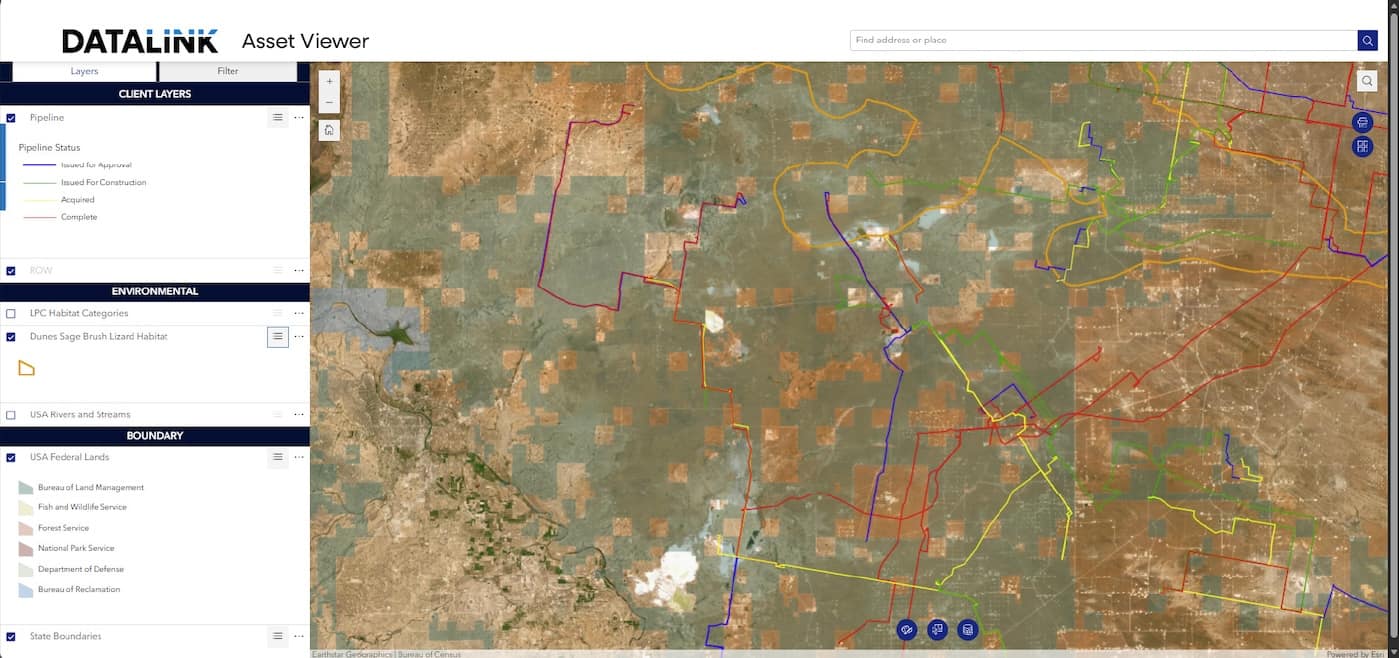Uncheck the Pipeline layer checkbox
The width and height of the screenshot is (1399, 658).
click(11, 118)
